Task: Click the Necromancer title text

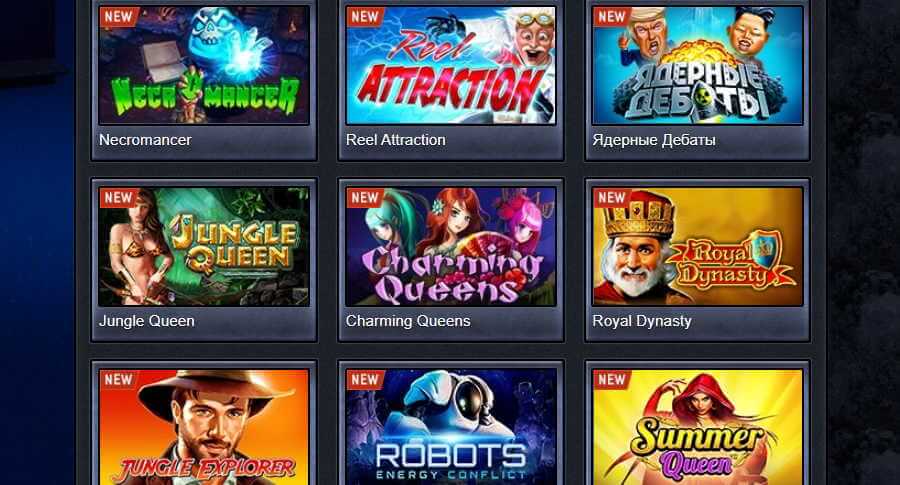Action: [145, 140]
